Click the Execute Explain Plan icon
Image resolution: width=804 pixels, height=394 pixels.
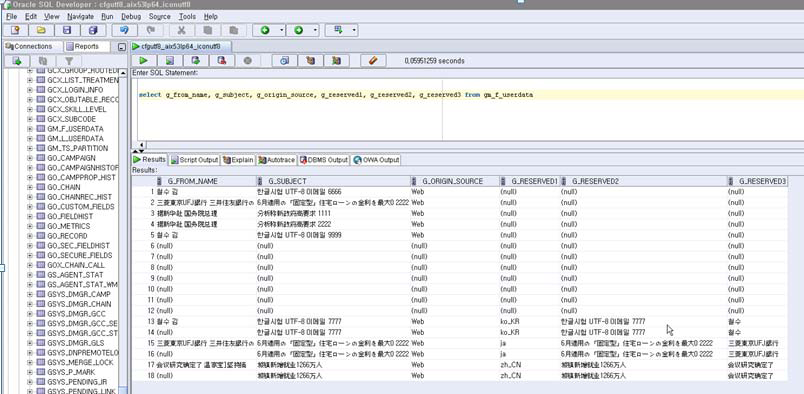click(311, 61)
